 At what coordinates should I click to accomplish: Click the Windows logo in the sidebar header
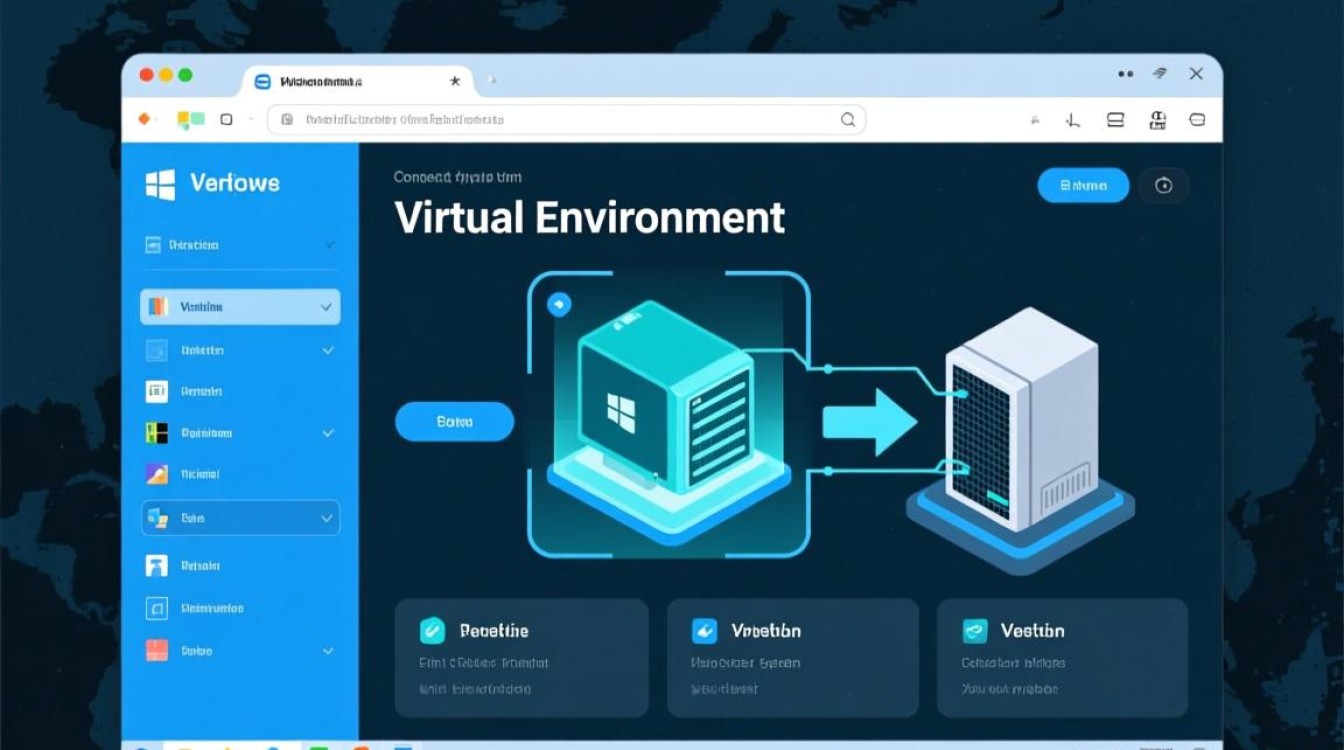pyautogui.click(x=160, y=184)
